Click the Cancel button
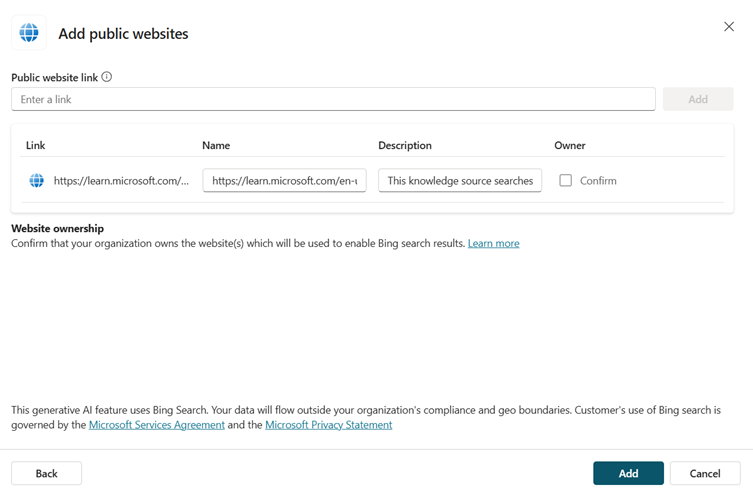 pyautogui.click(x=705, y=473)
